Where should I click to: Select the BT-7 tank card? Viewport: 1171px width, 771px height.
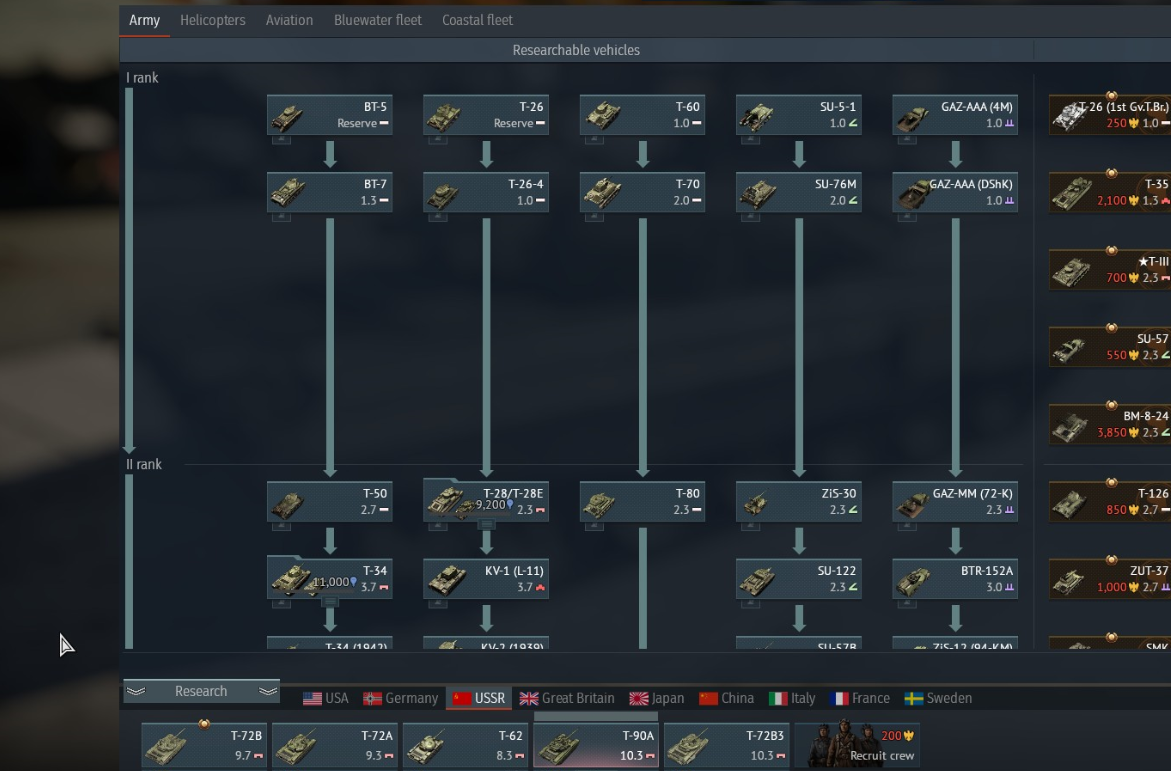(x=329, y=192)
